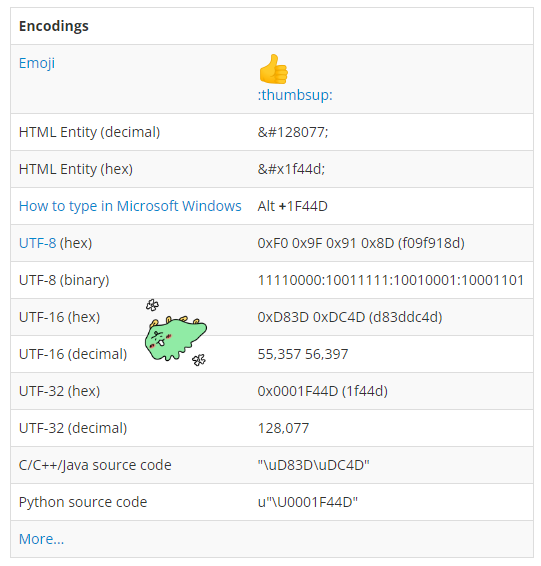Select the value 55,357 56,397

303,354
